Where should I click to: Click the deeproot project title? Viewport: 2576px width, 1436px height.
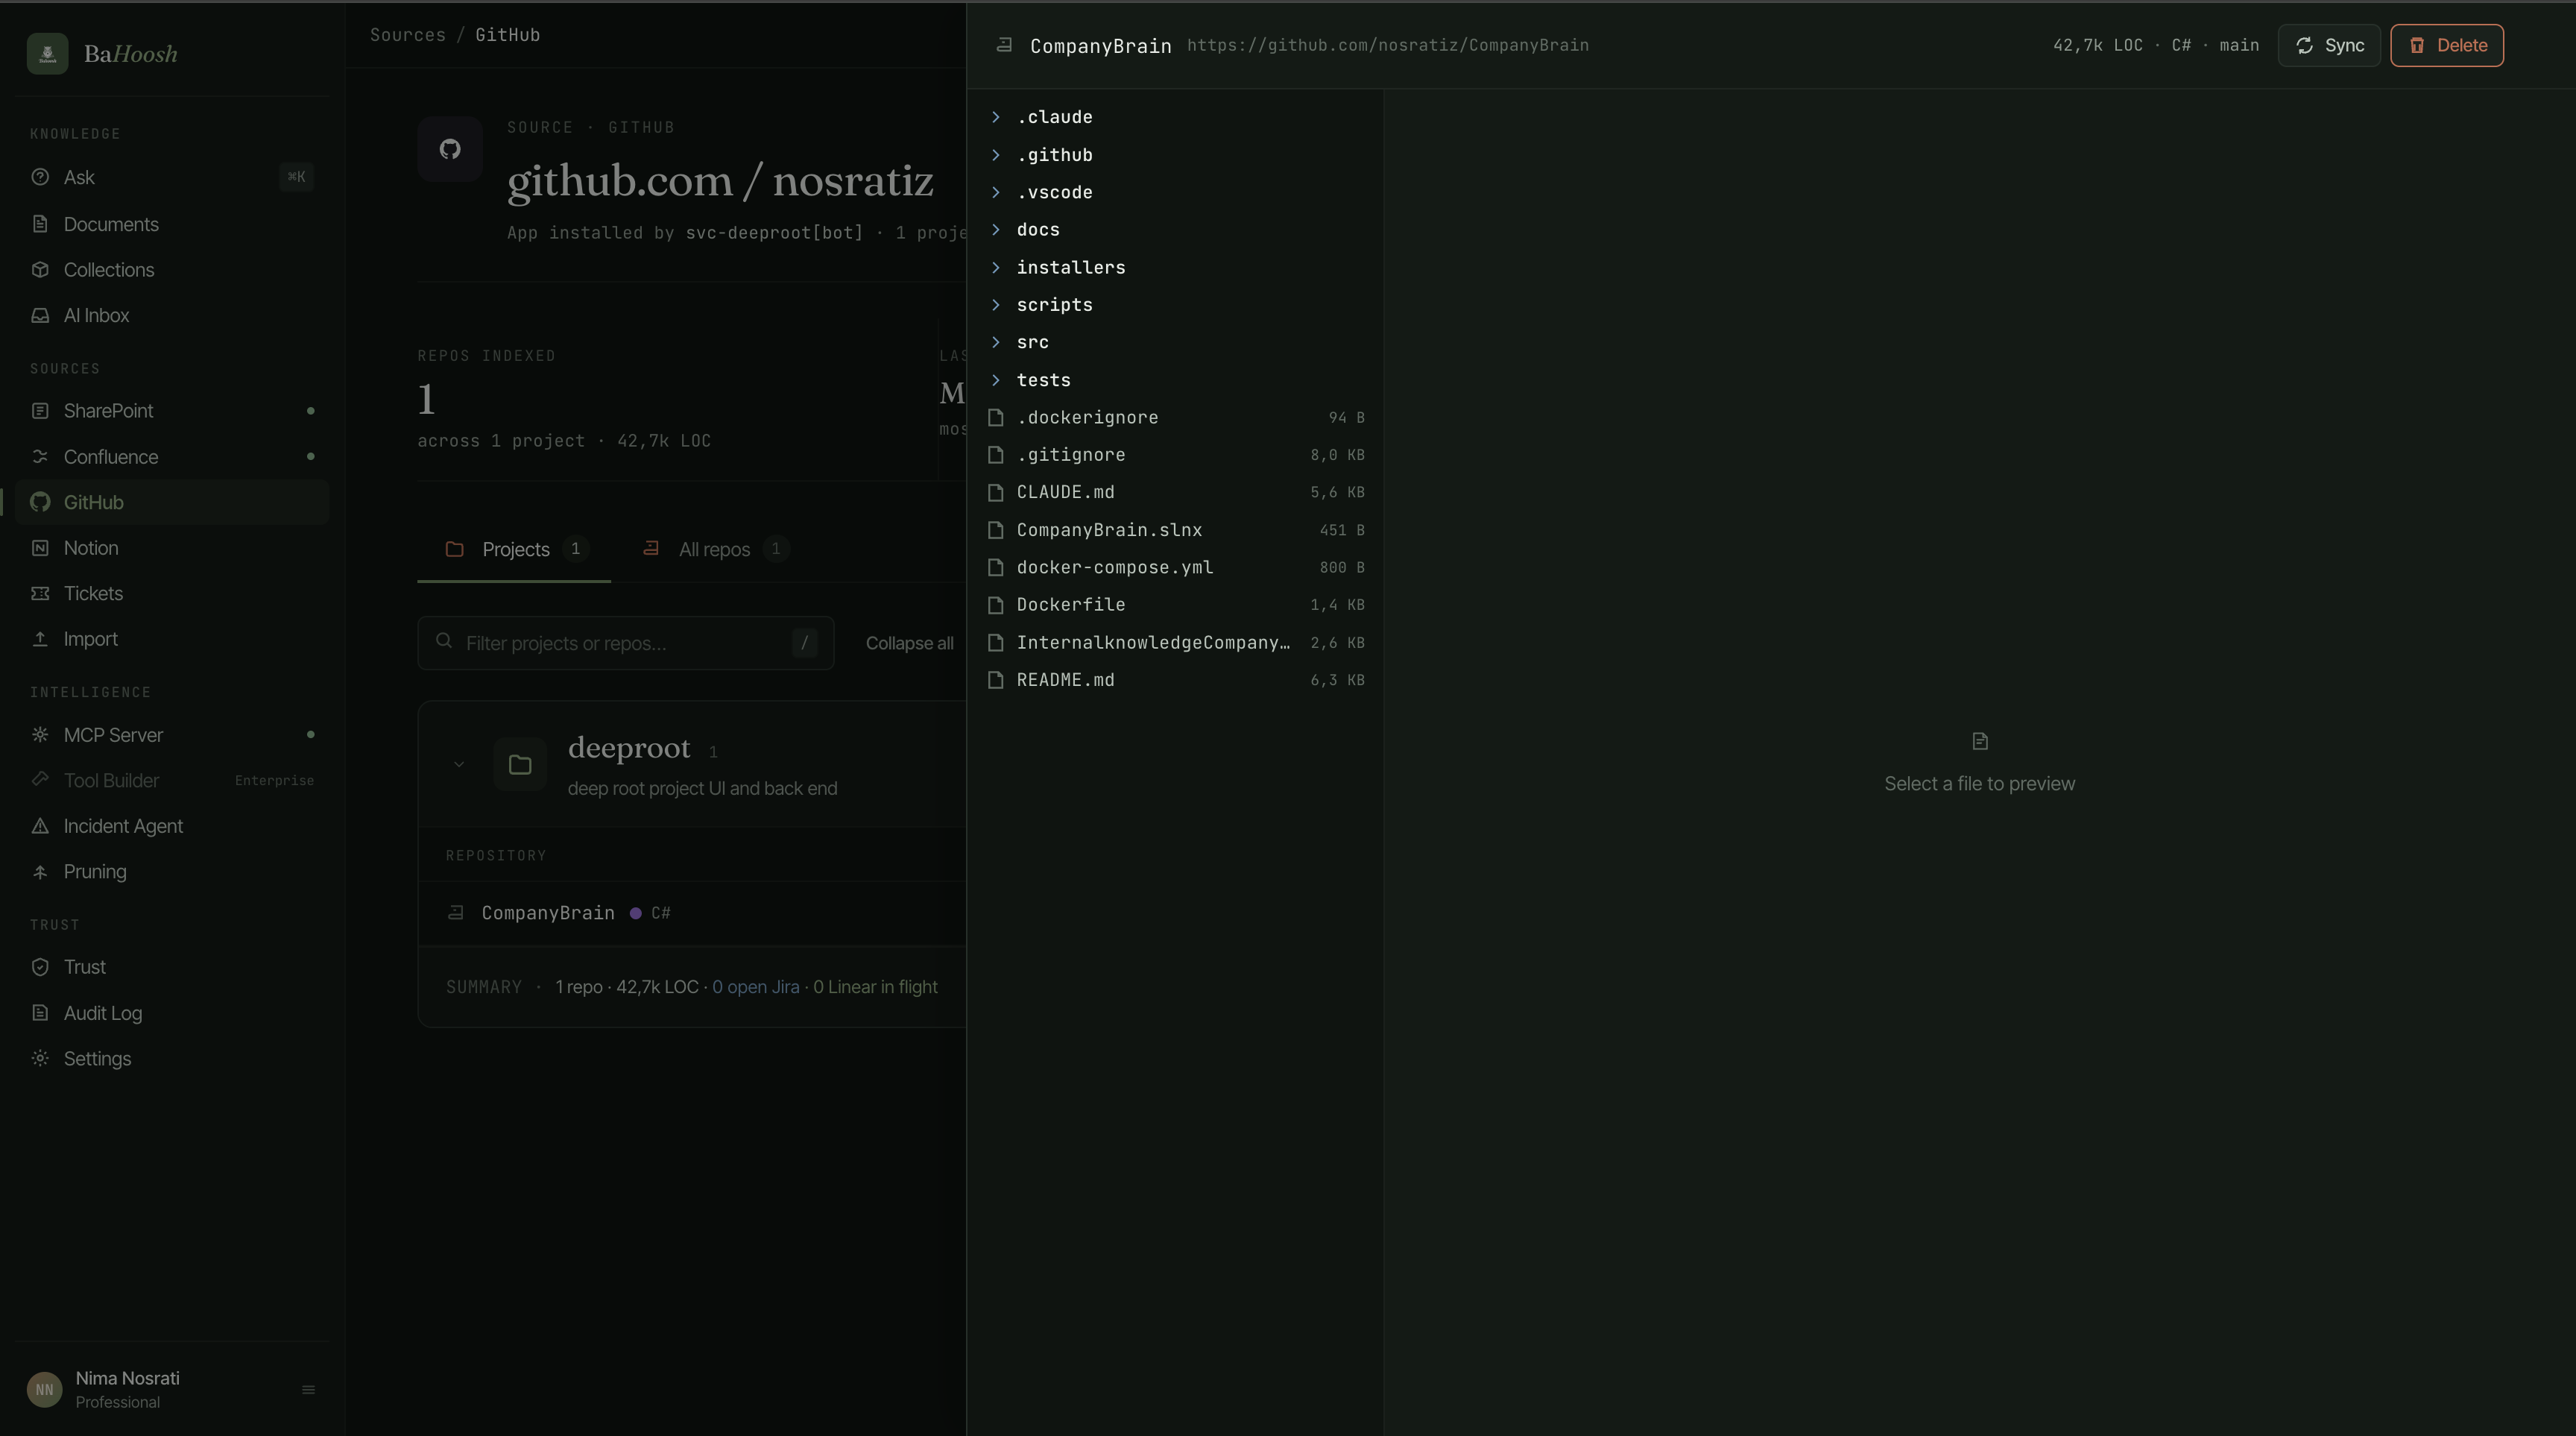629,748
